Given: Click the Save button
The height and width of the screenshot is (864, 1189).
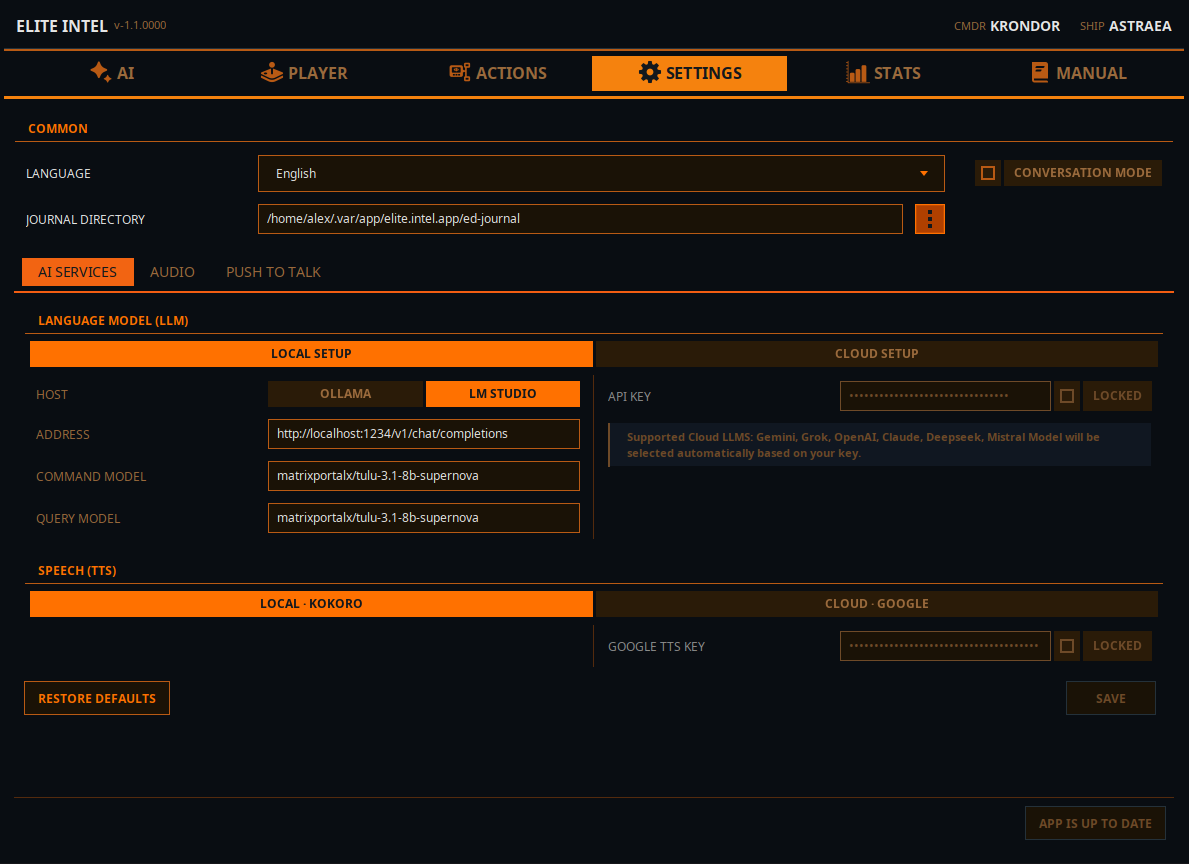Looking at the screenshot, I should click(1110, 698).
